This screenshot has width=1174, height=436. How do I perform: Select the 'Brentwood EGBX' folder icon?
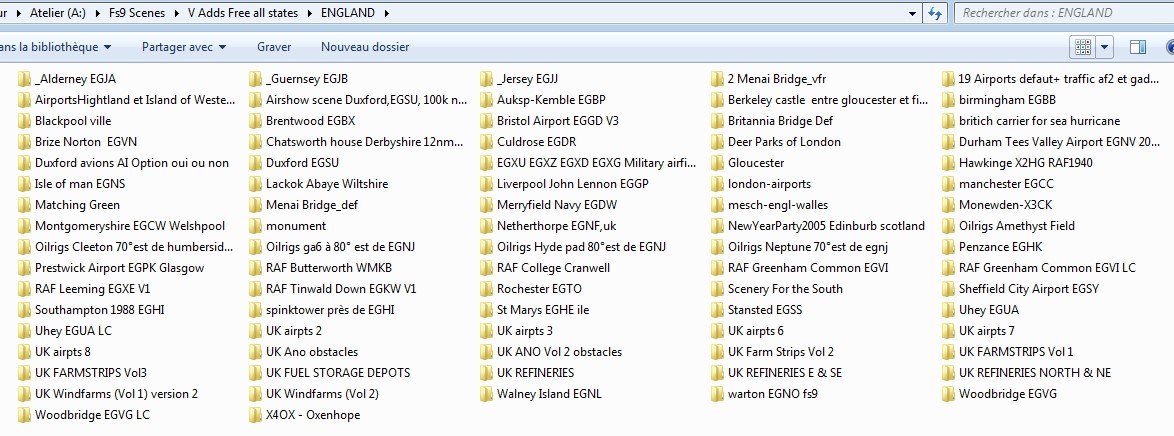[x=255, y=121]
